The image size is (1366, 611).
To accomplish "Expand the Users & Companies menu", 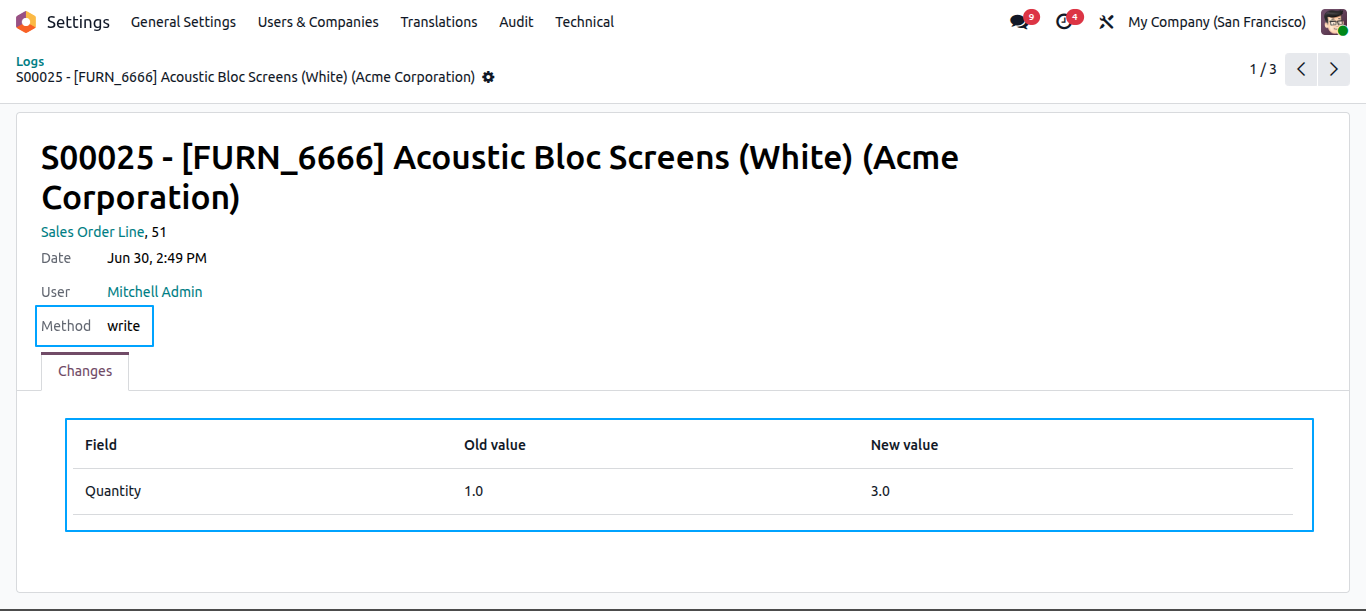I will click(318, 22).
